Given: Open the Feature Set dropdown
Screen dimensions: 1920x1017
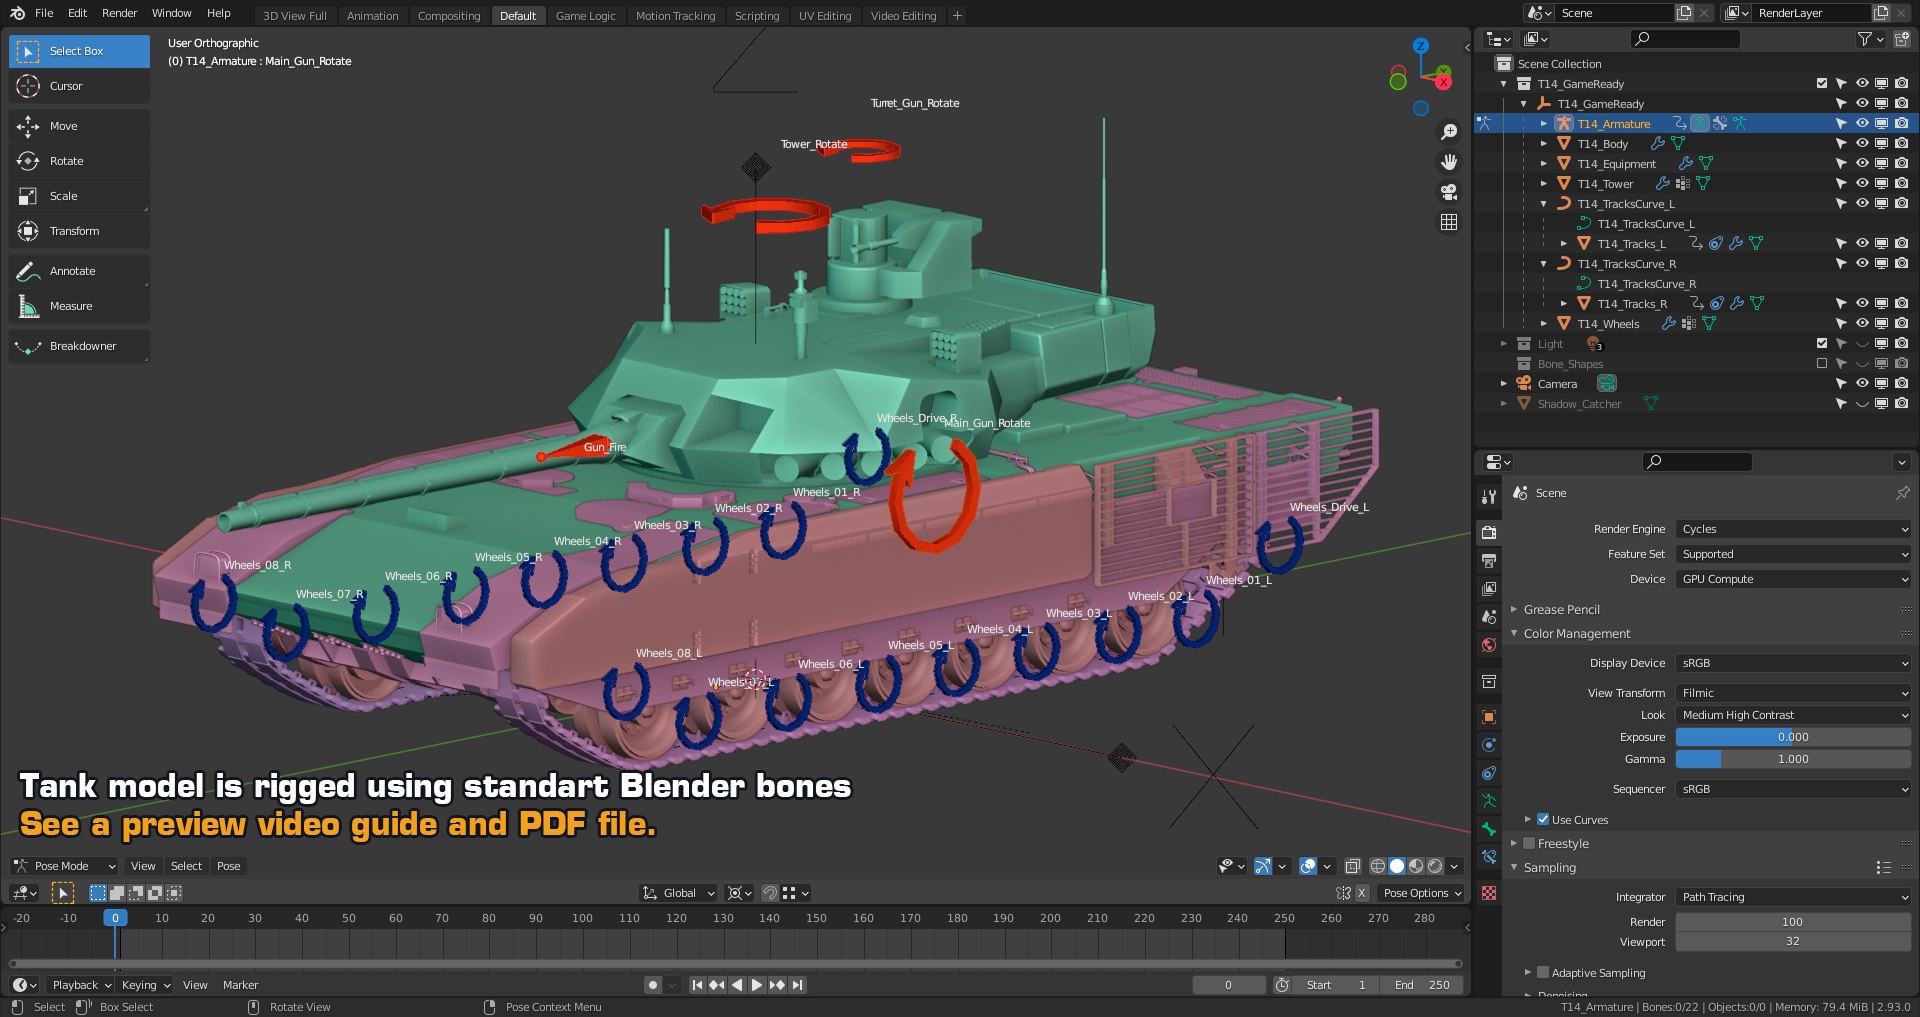Looking at the screenshot, I should click(1794, 554).
